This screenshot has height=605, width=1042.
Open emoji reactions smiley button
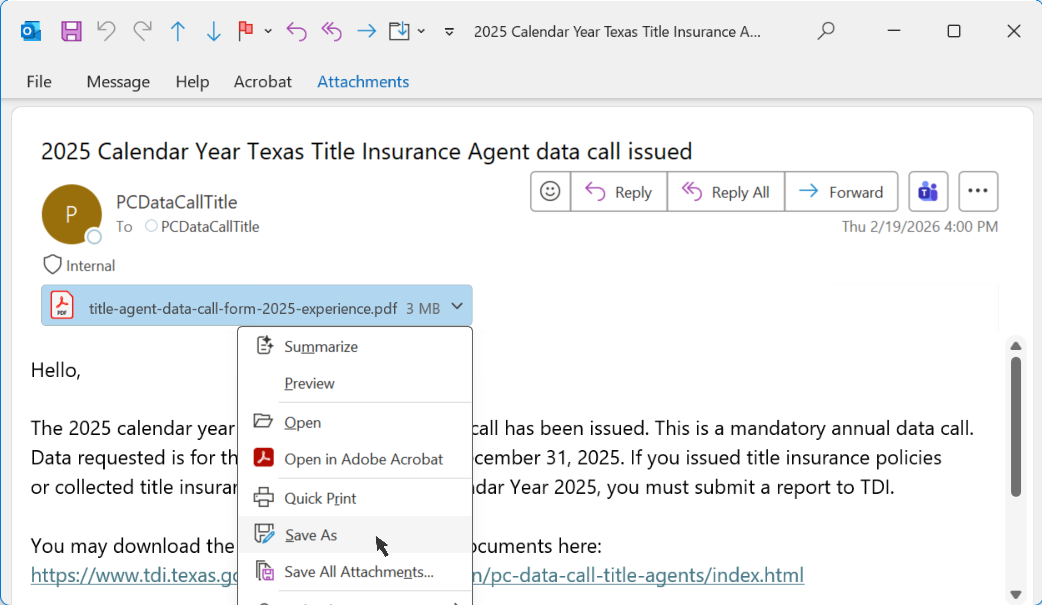click(550, 192)
